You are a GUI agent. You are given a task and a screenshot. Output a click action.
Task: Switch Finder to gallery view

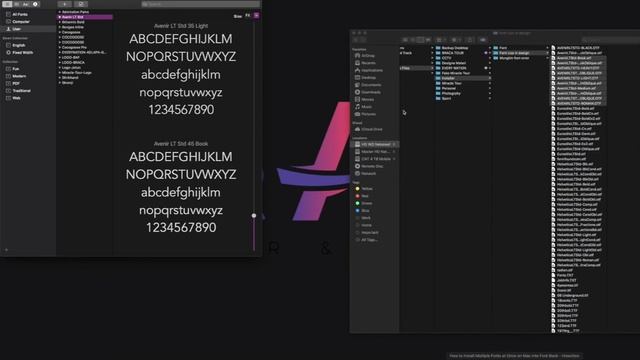point(428,40)
